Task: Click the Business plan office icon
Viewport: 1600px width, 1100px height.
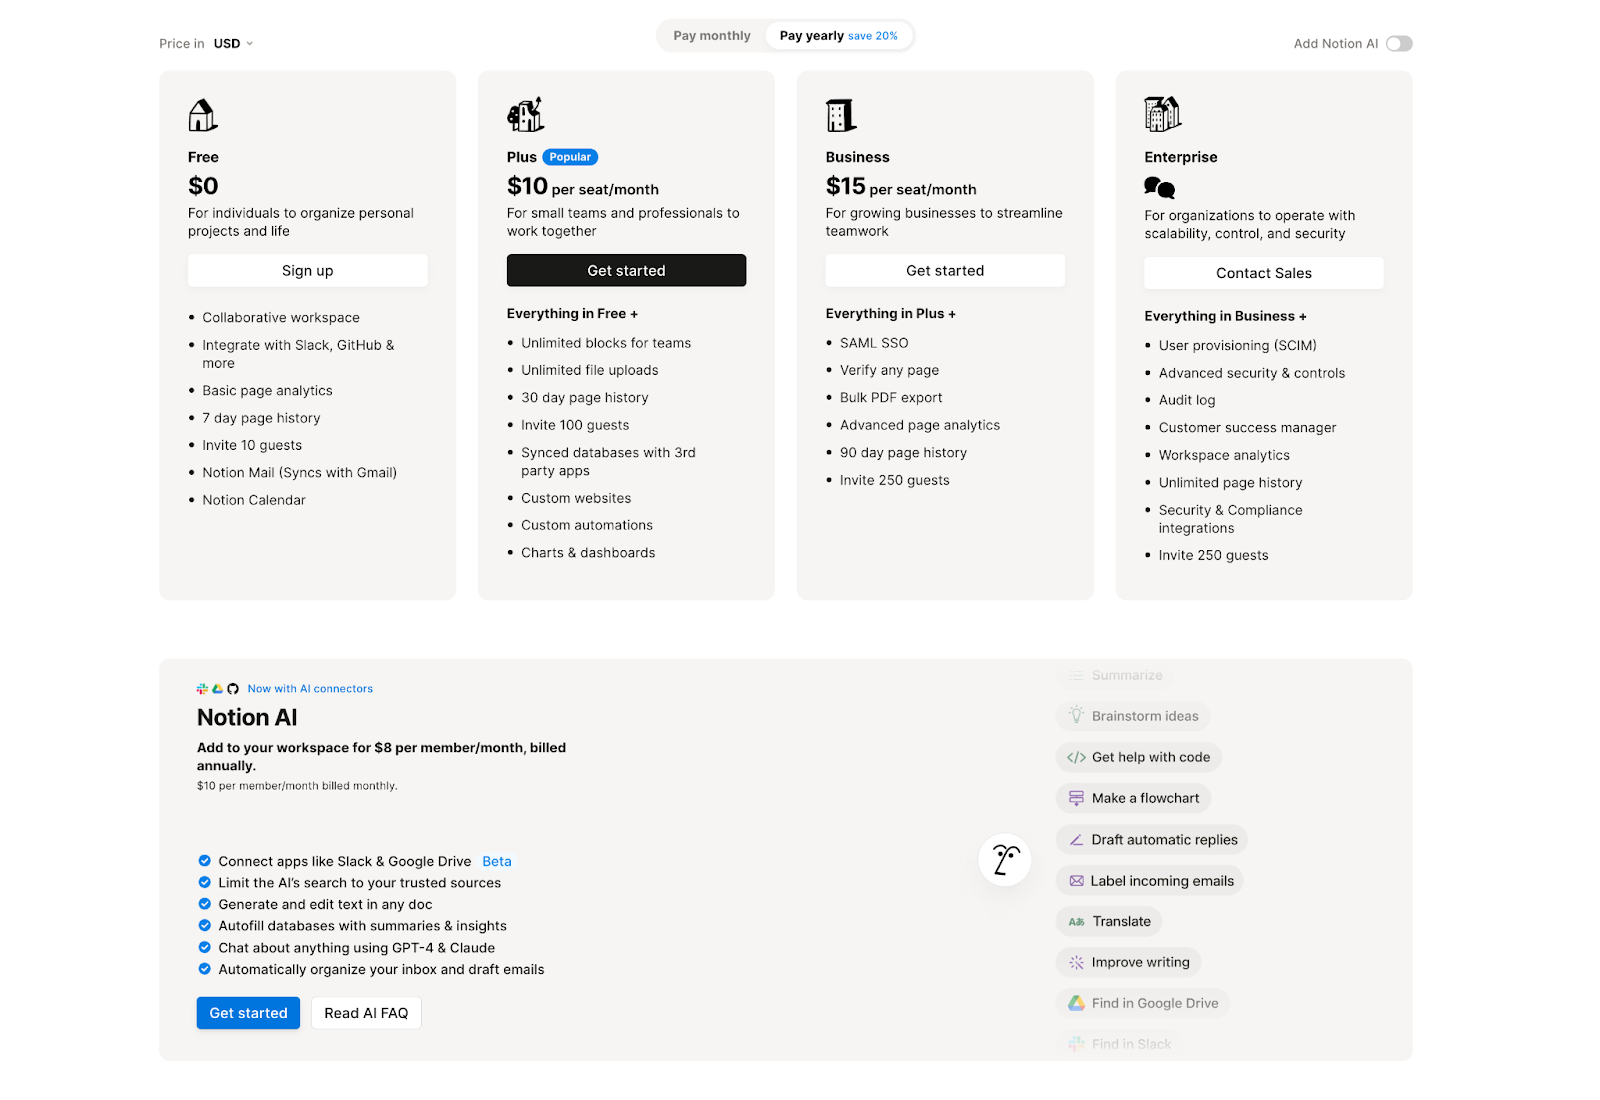Action: point(841,115)
